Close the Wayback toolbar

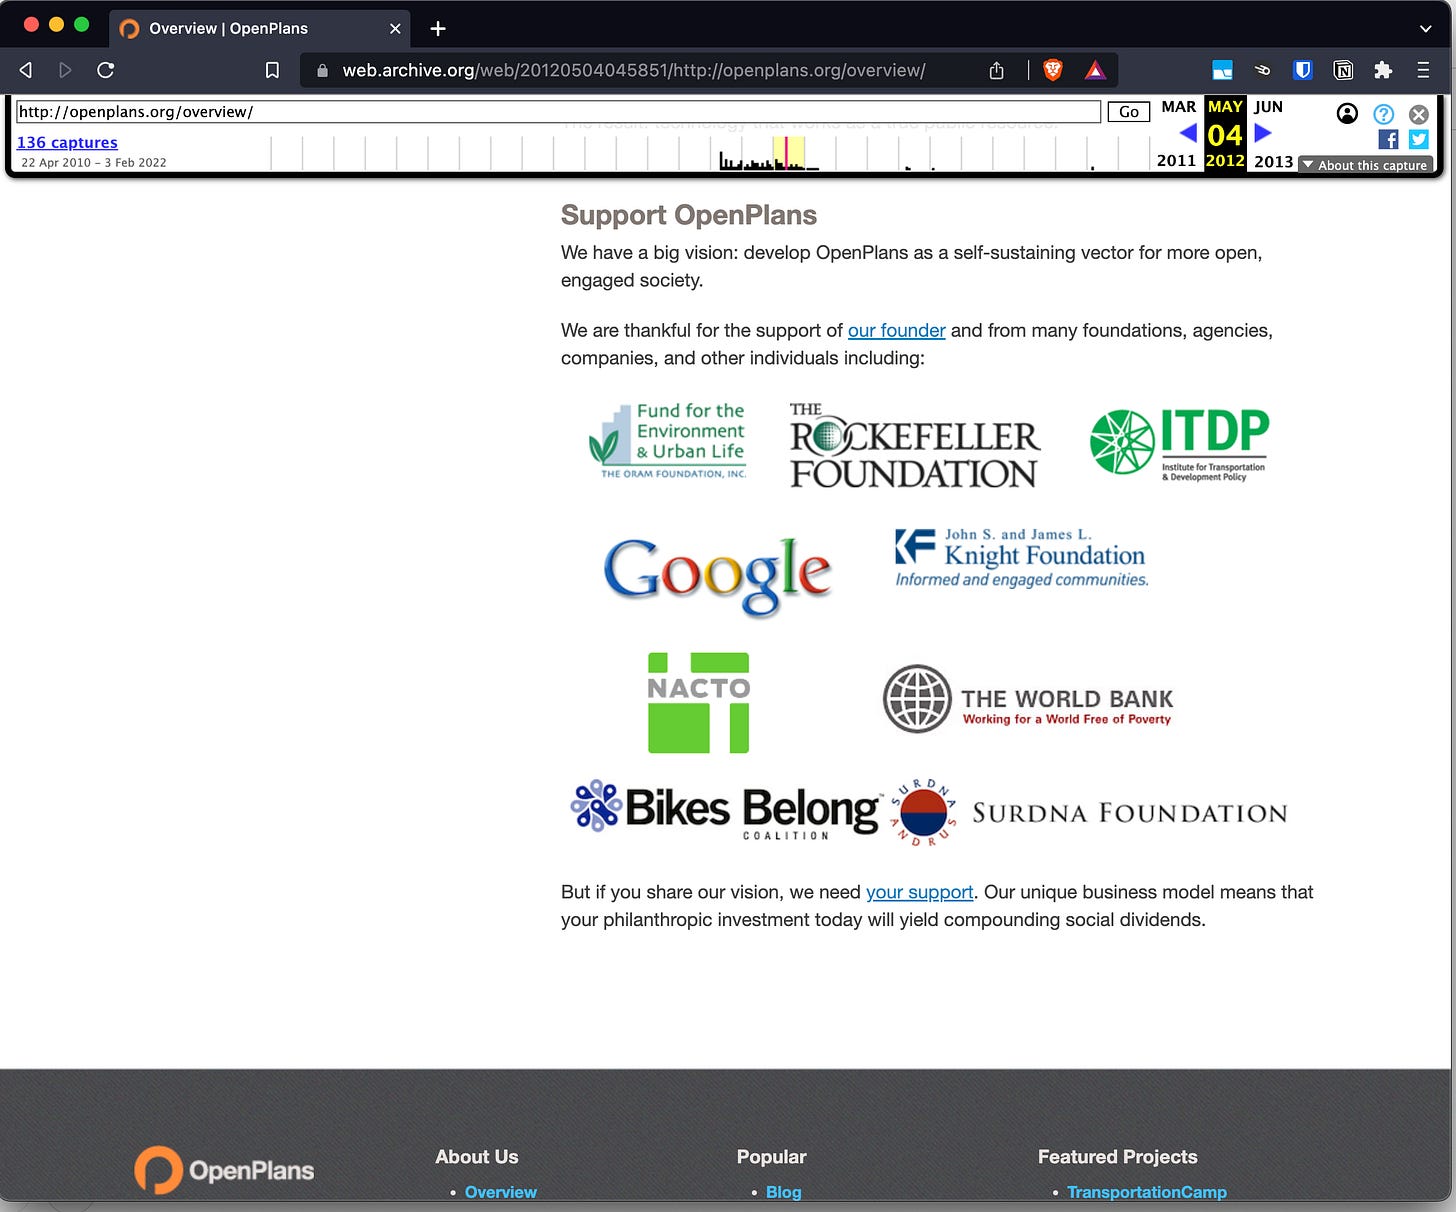tap(1418, 114)
